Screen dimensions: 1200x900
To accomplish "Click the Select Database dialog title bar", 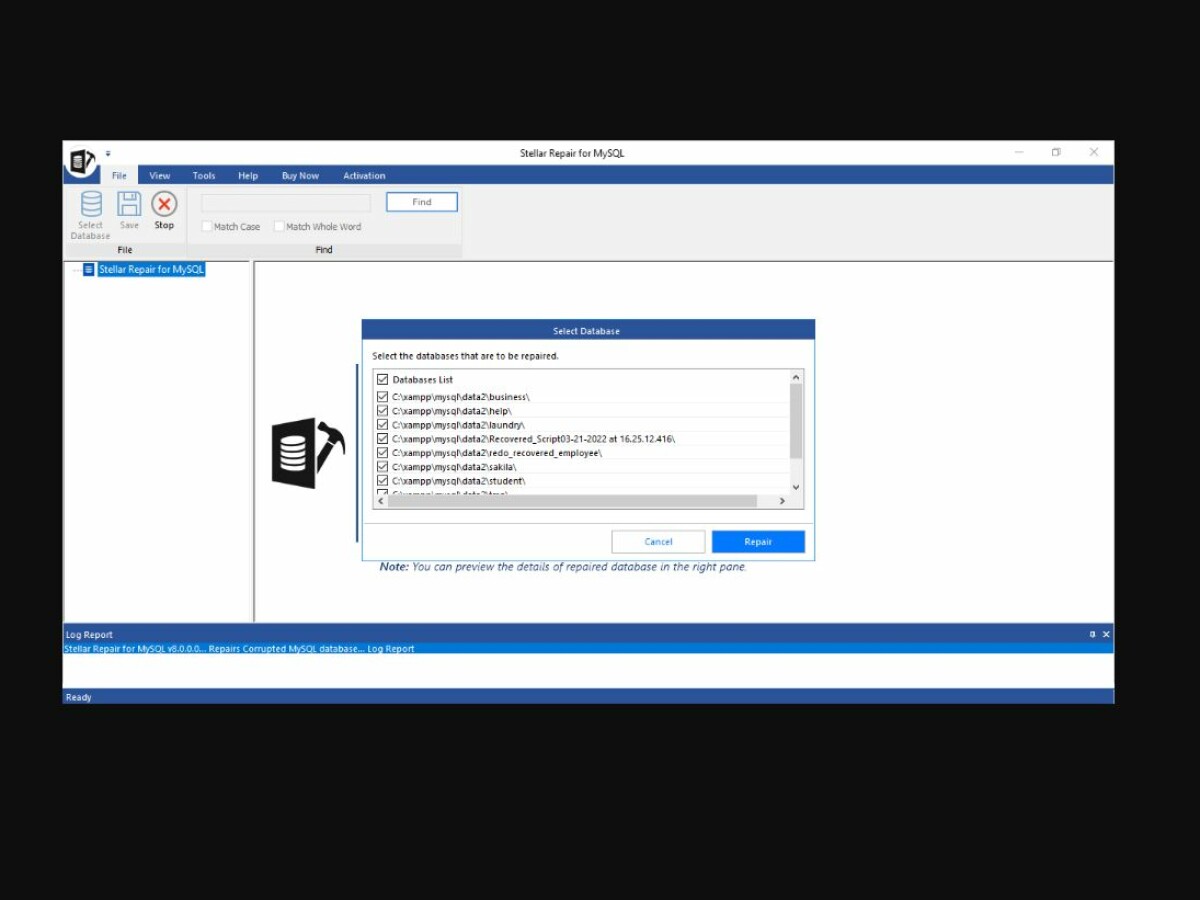I will pyautogui.click(x=588, y=331).
